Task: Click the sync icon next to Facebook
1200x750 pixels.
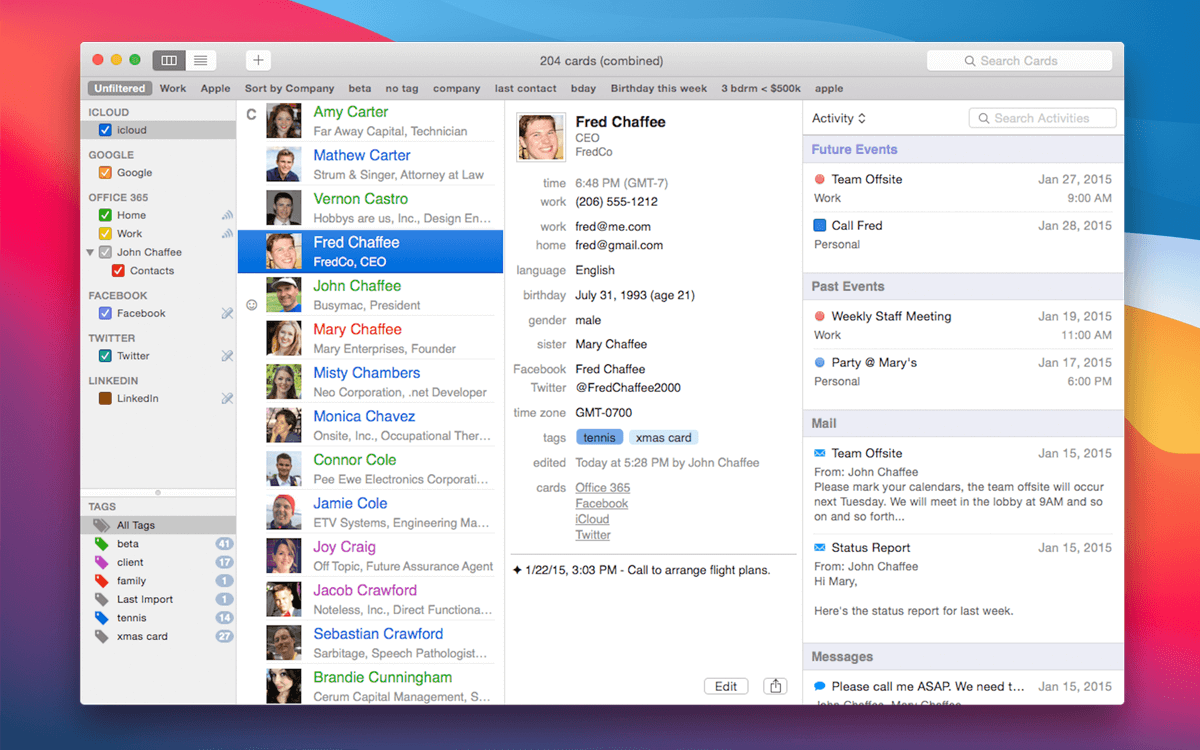Action: pos(227,314)
